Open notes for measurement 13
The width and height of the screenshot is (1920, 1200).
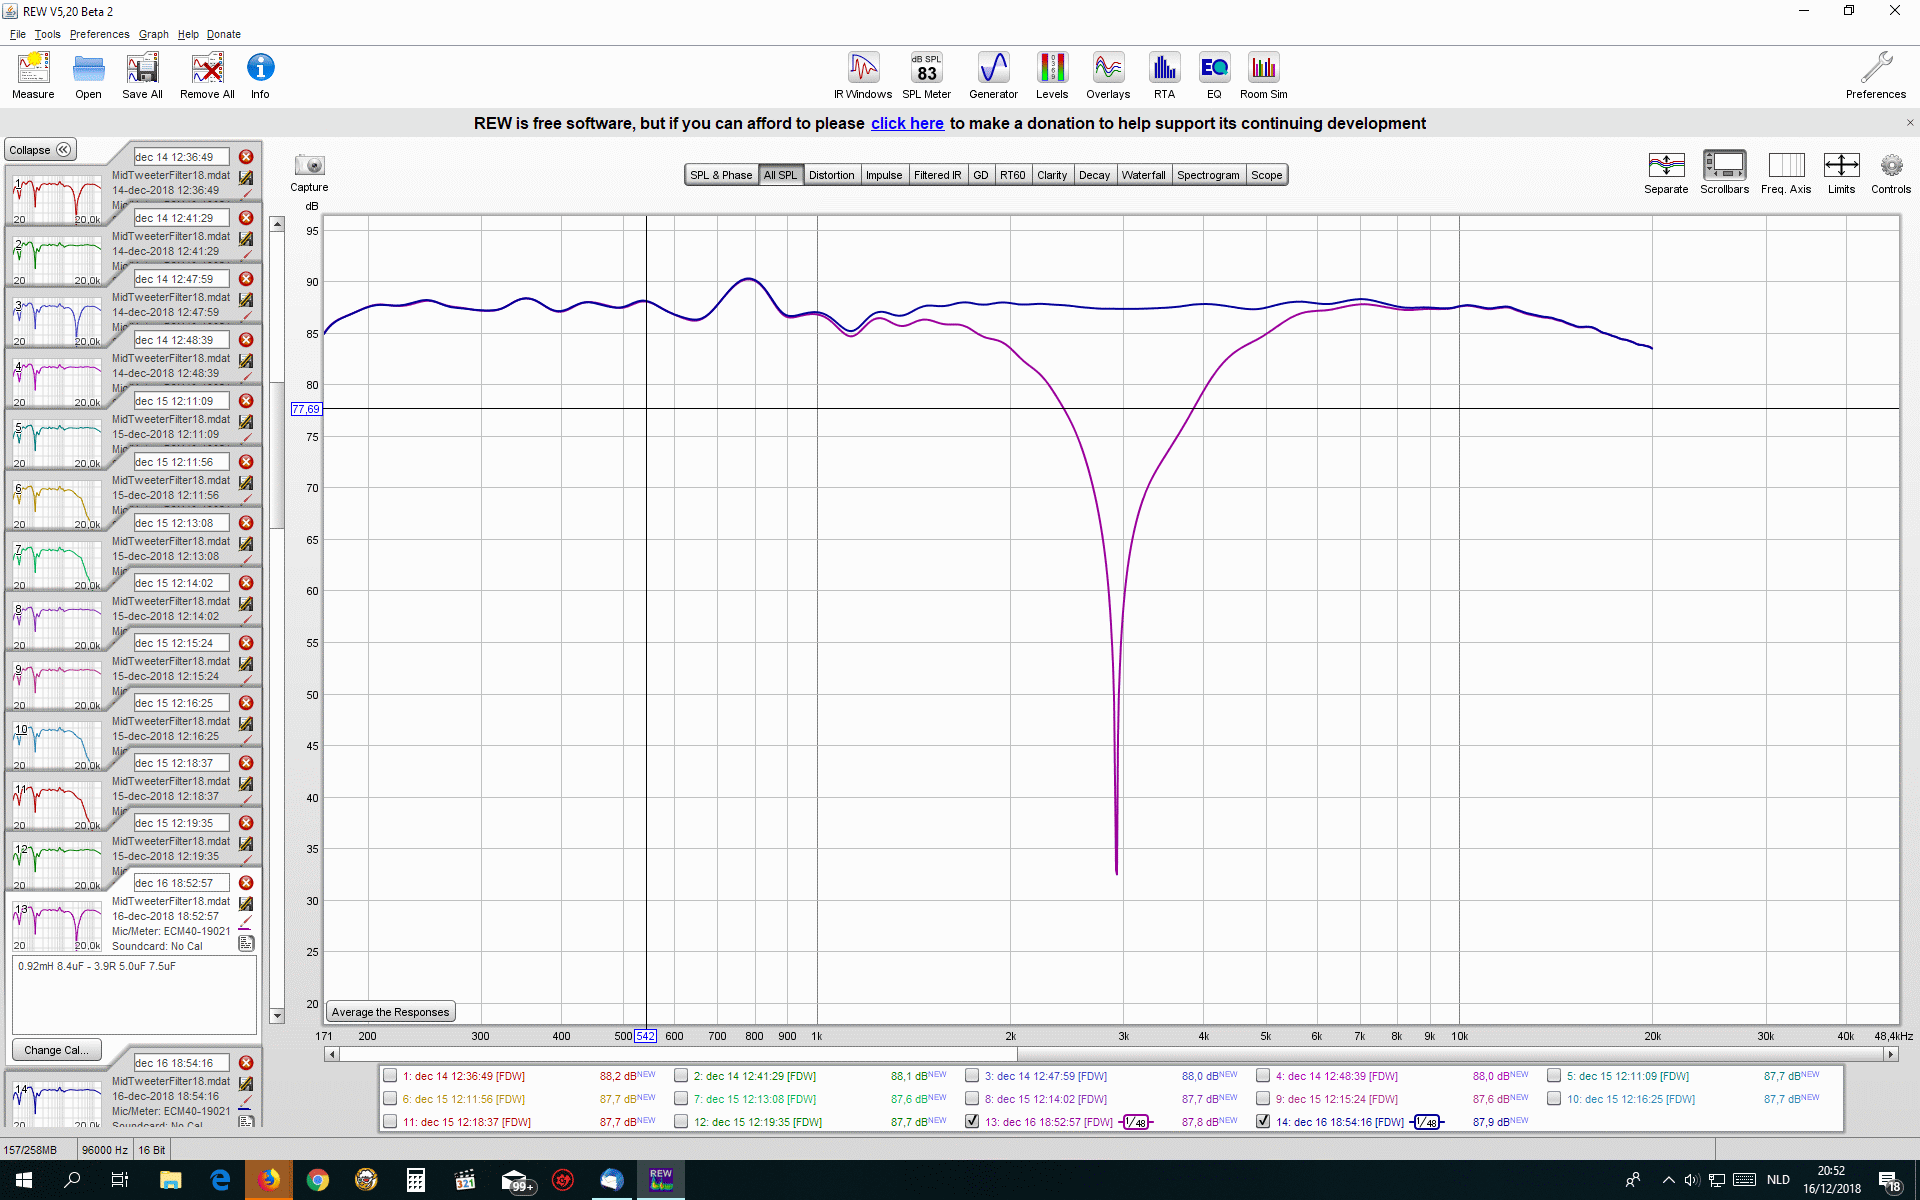pos(246,943)
